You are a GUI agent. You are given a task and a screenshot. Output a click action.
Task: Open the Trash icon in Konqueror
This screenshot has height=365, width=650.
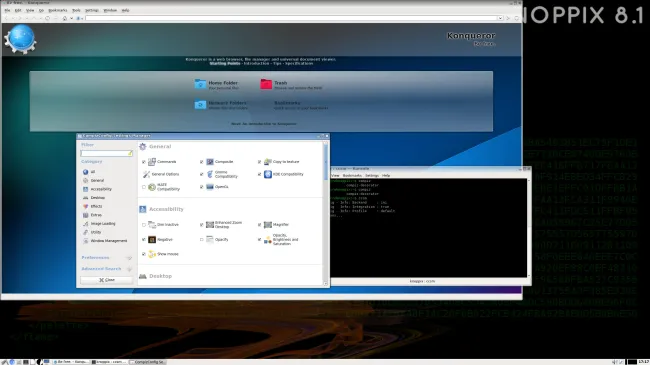pyautogui.click(x=266, y=84)
